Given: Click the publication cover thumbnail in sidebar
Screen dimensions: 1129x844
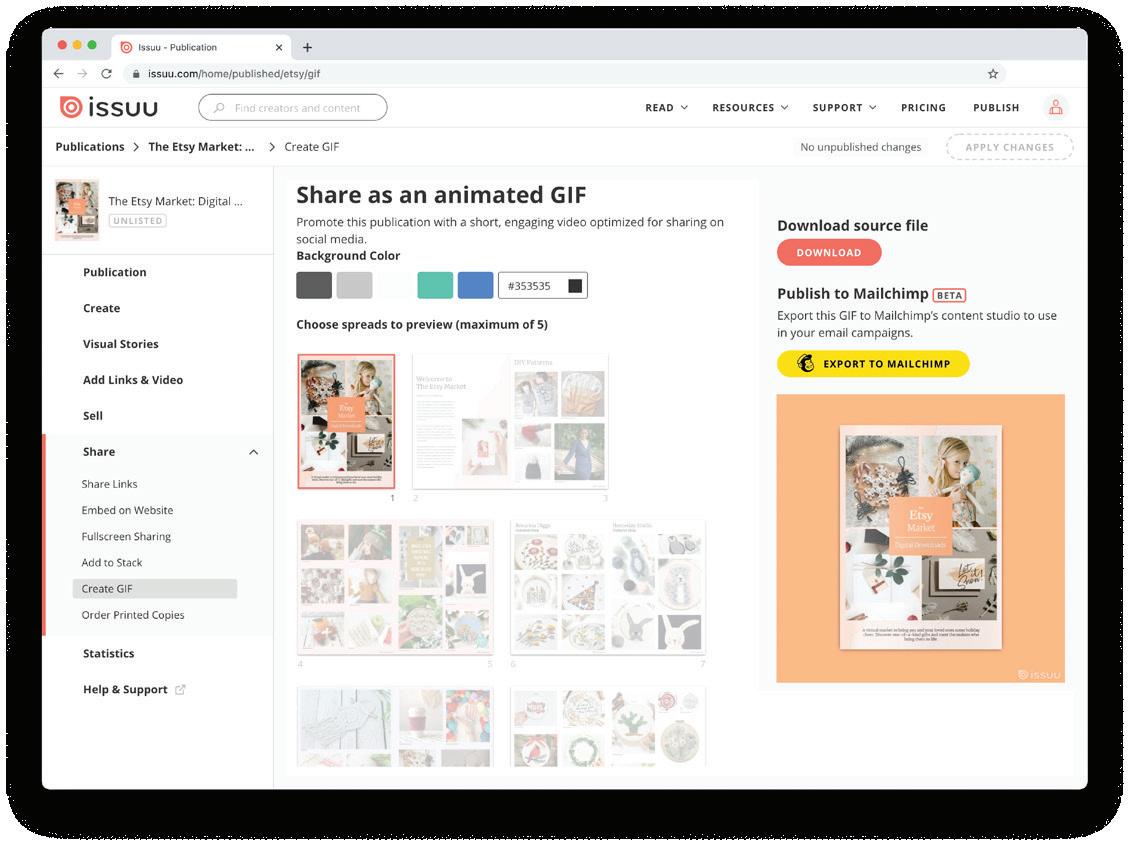Looking at the screenshot, I should pos(76,210).
